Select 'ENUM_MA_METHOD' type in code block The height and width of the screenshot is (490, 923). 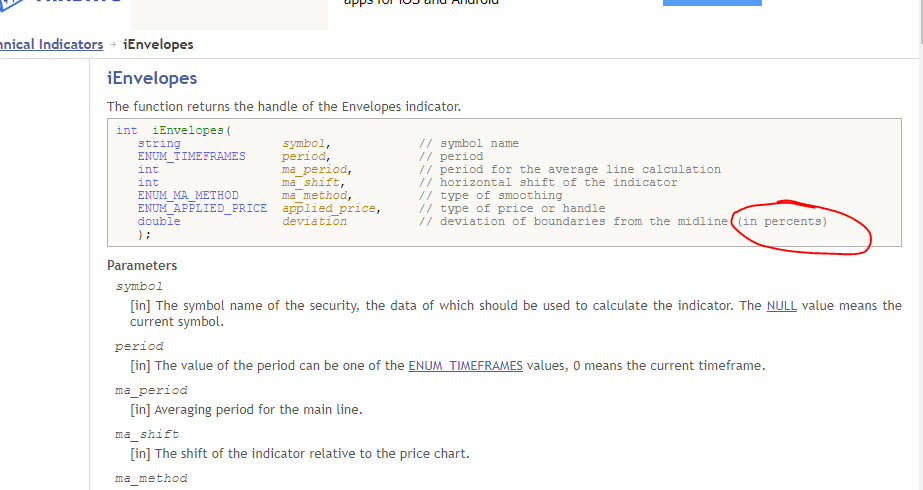tap(188, 195)
